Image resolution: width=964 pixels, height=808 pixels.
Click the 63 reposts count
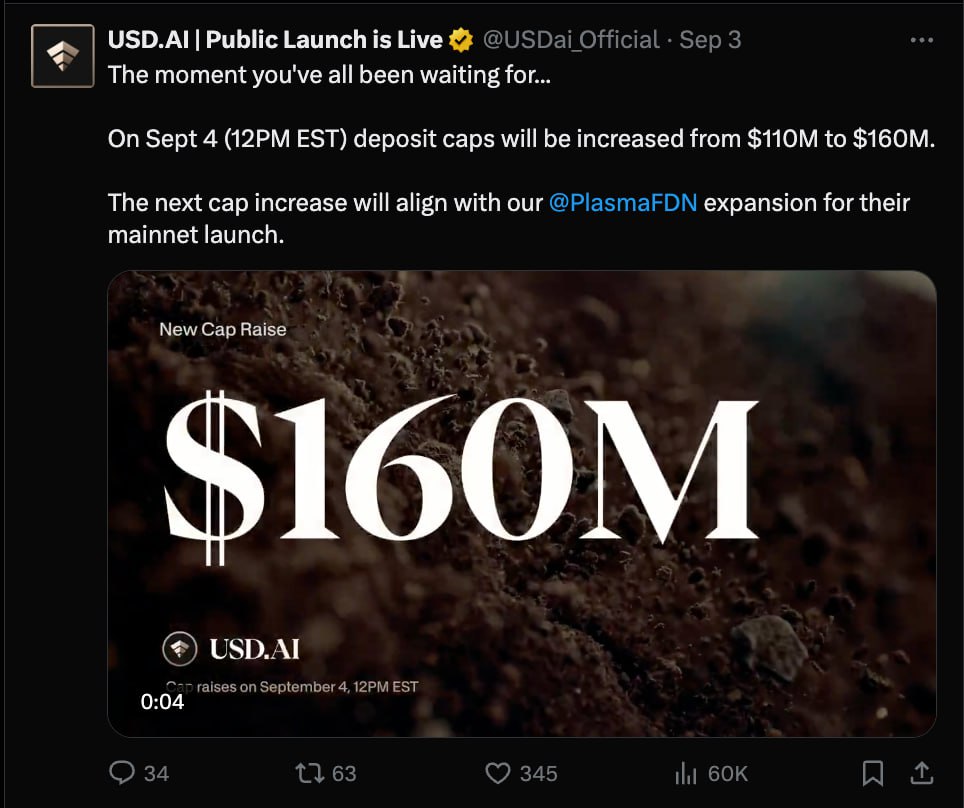344,774
